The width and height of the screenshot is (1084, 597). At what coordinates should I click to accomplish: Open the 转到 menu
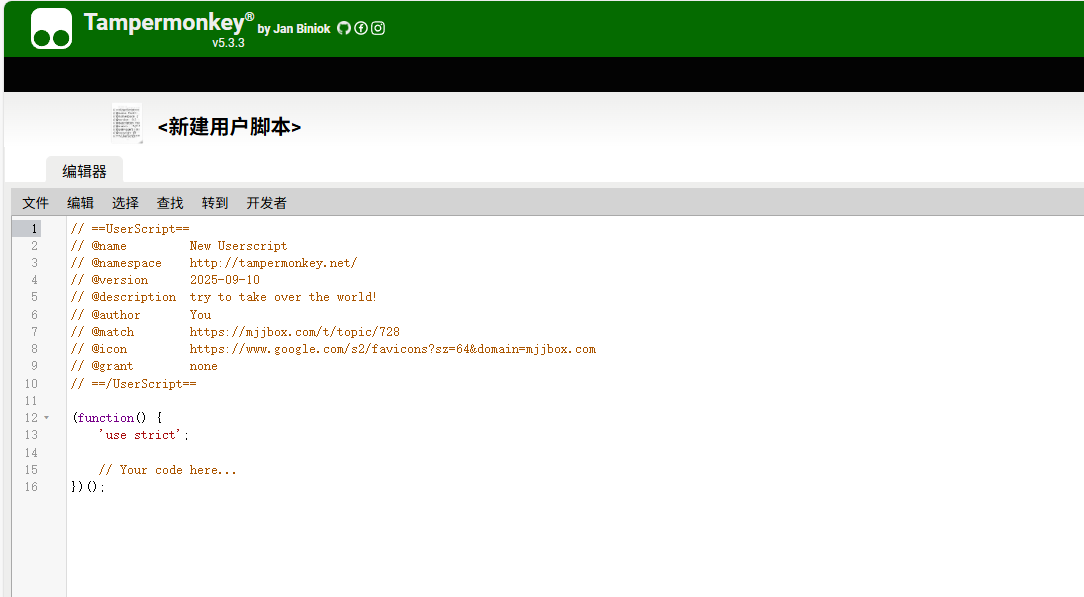[215, 203]
